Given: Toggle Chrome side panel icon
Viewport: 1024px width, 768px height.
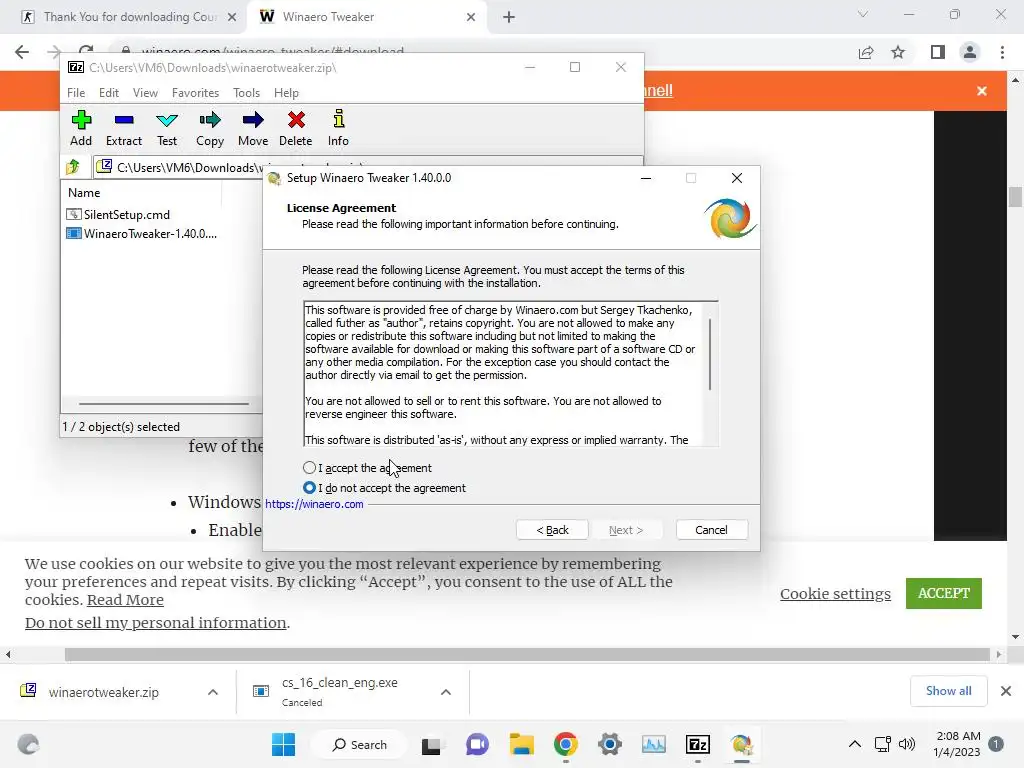Looking at the screenshot, I should (x=938, y=52).
